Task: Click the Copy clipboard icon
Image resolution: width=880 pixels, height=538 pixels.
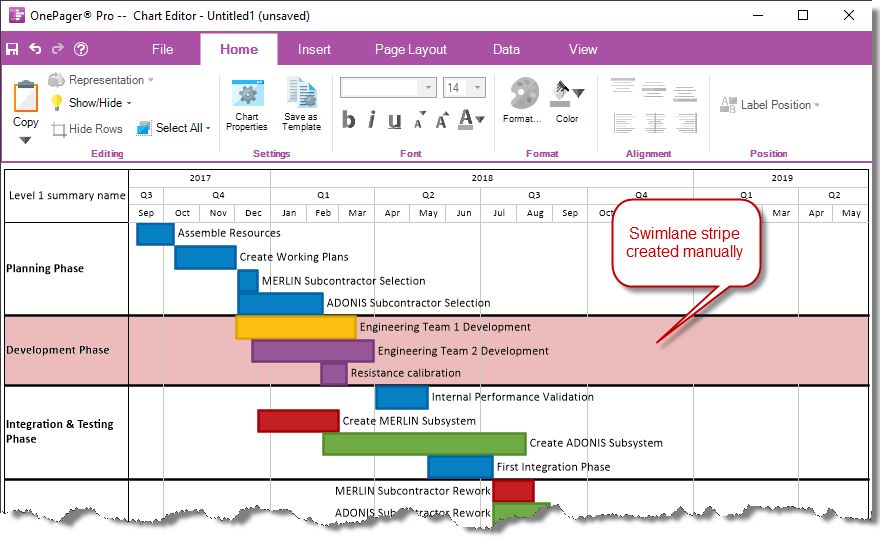Action: tap(26, 96)
